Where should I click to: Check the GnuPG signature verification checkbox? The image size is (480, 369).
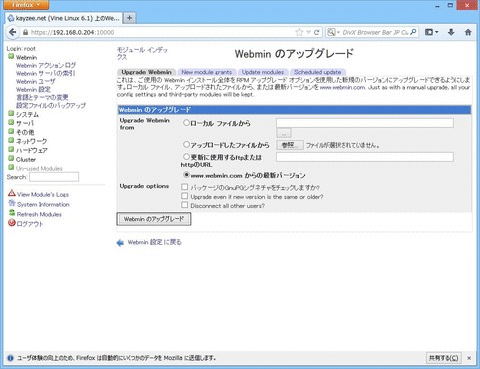pos(185,187)
